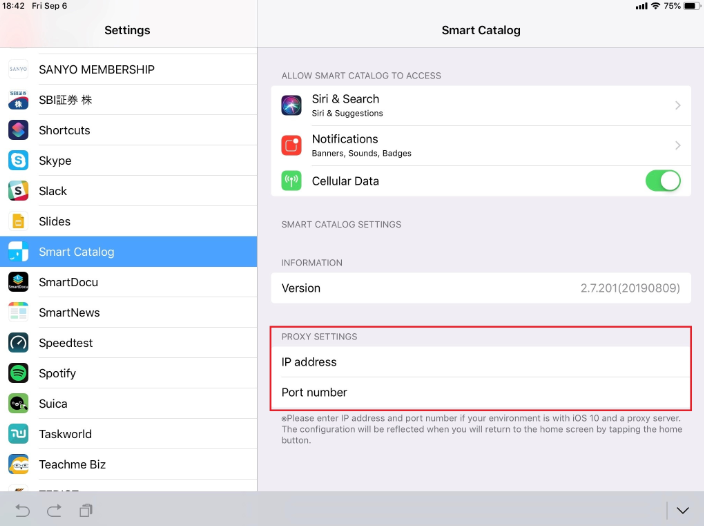This screenshot has height=526, width=704.
Task: Open Notifications row chevron
Action: tap(677, 145)
